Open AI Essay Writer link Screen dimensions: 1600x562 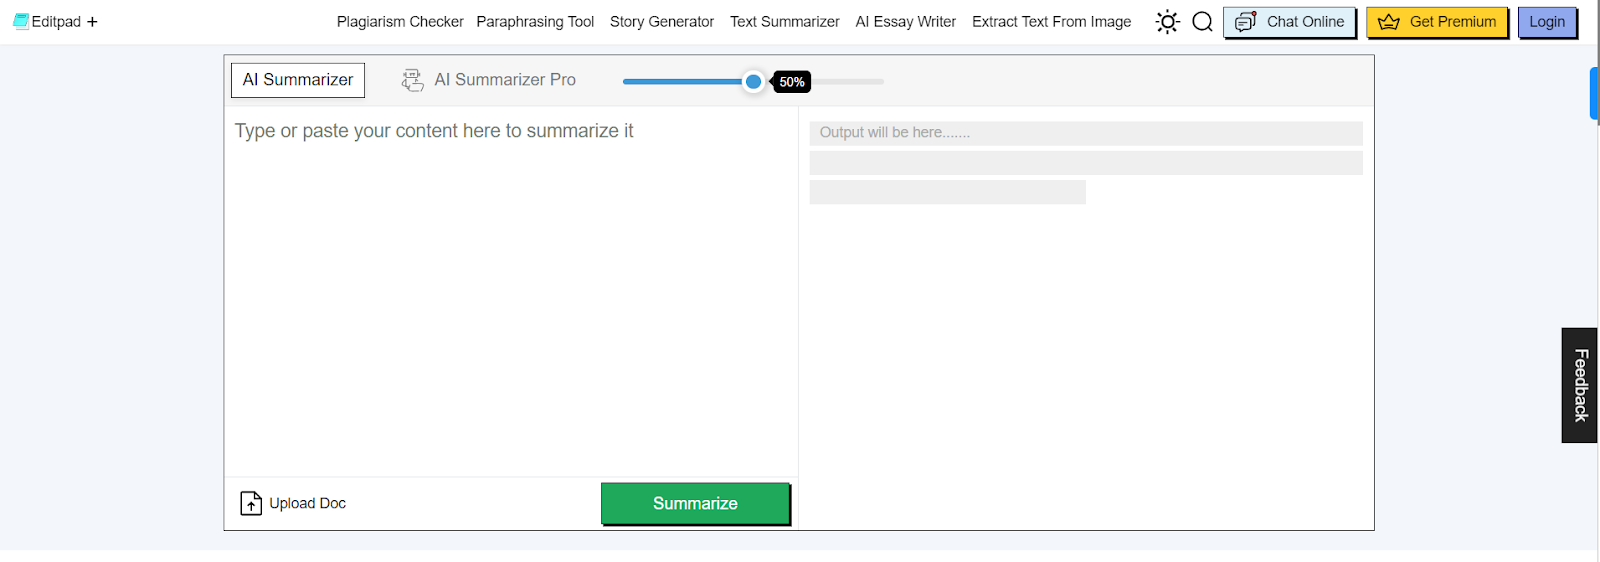(x=906, y=22)
